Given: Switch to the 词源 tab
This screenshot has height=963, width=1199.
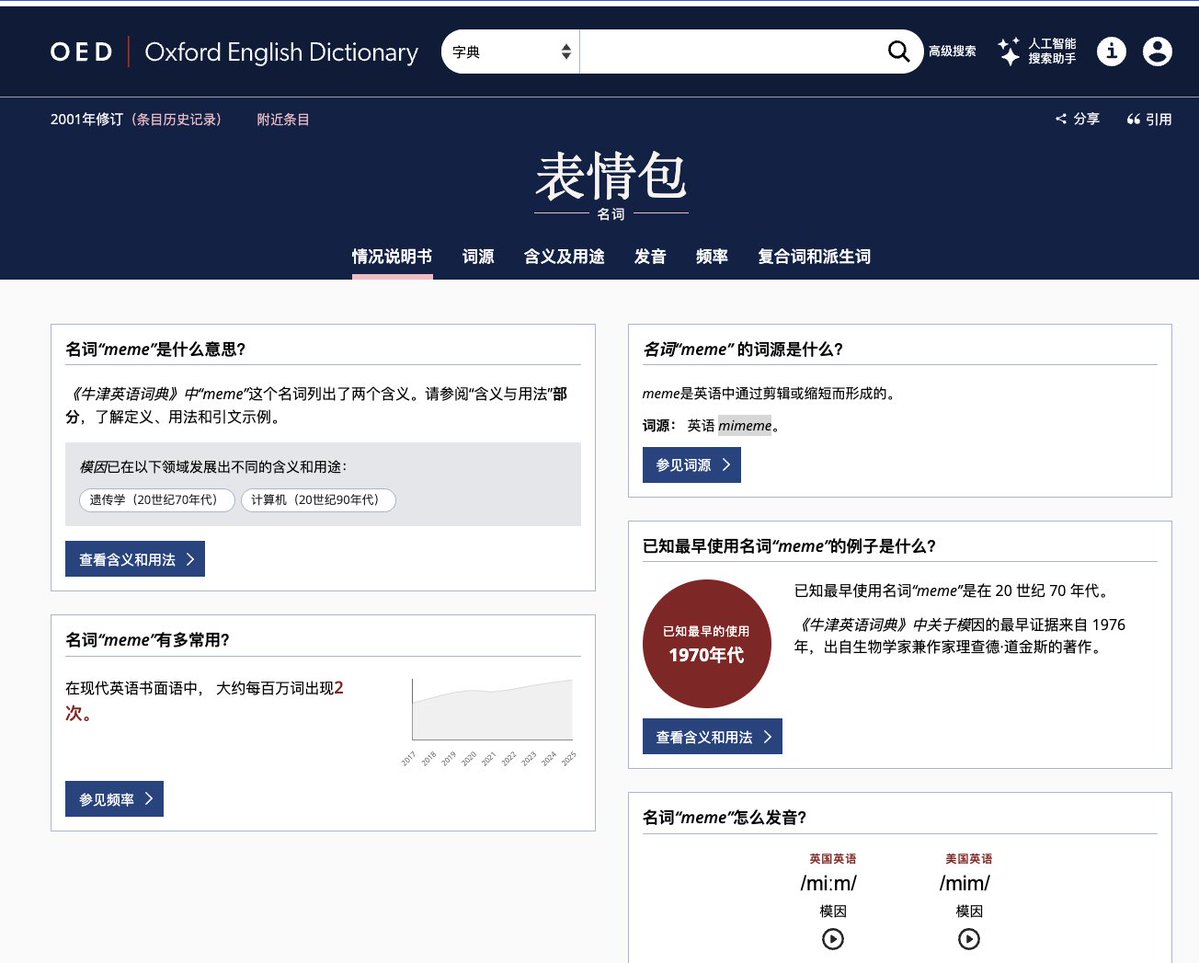Looking at the screenshot, I should (478, 256).
